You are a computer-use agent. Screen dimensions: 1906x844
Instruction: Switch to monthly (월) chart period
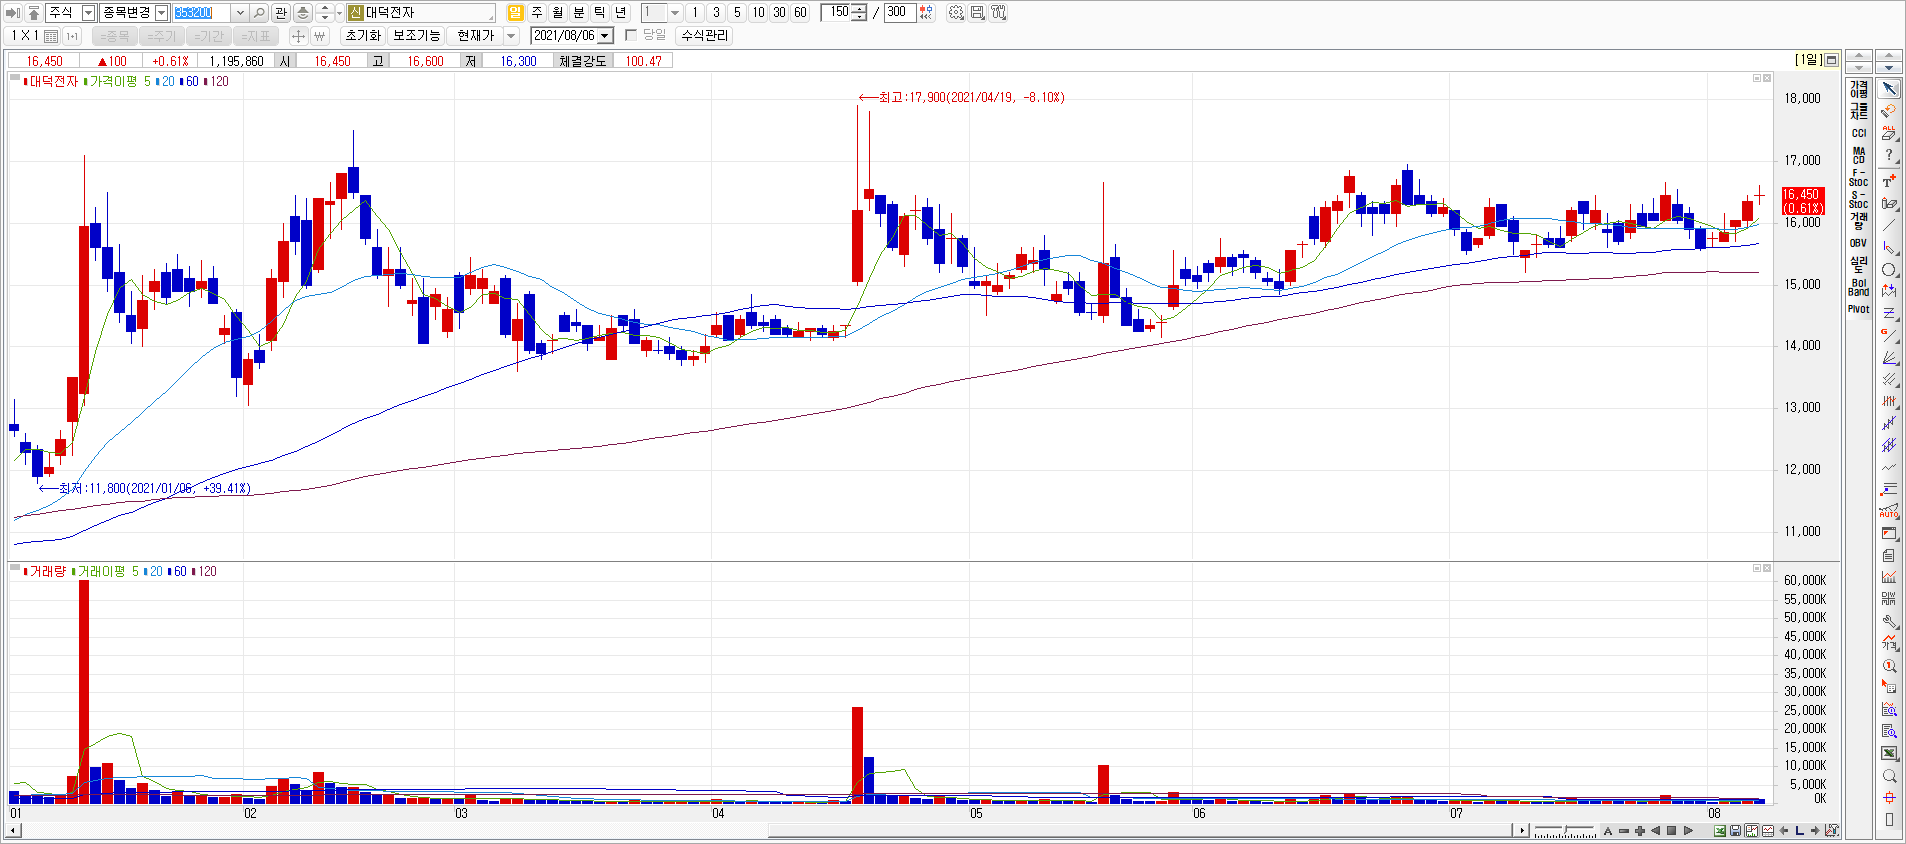tap(558, 12)
